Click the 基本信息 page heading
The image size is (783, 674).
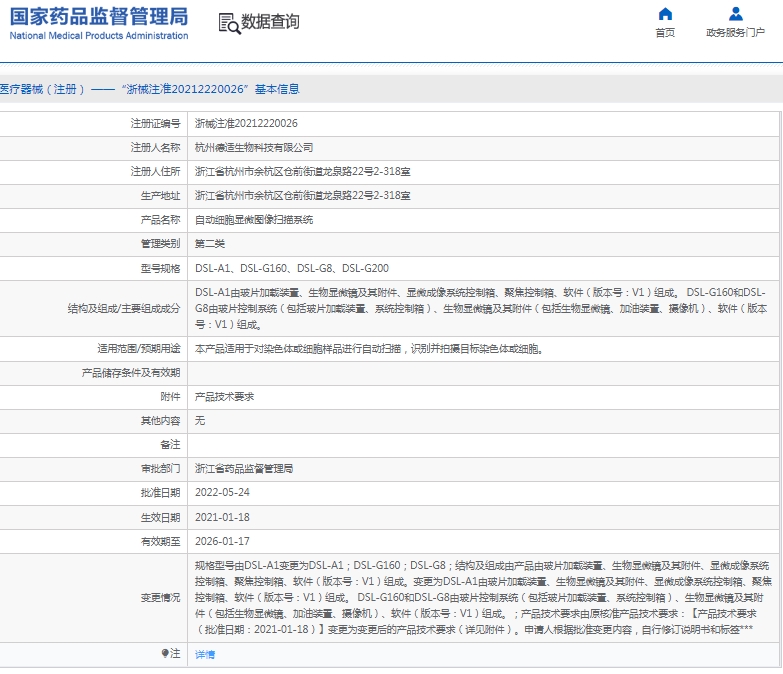point(277,89)
